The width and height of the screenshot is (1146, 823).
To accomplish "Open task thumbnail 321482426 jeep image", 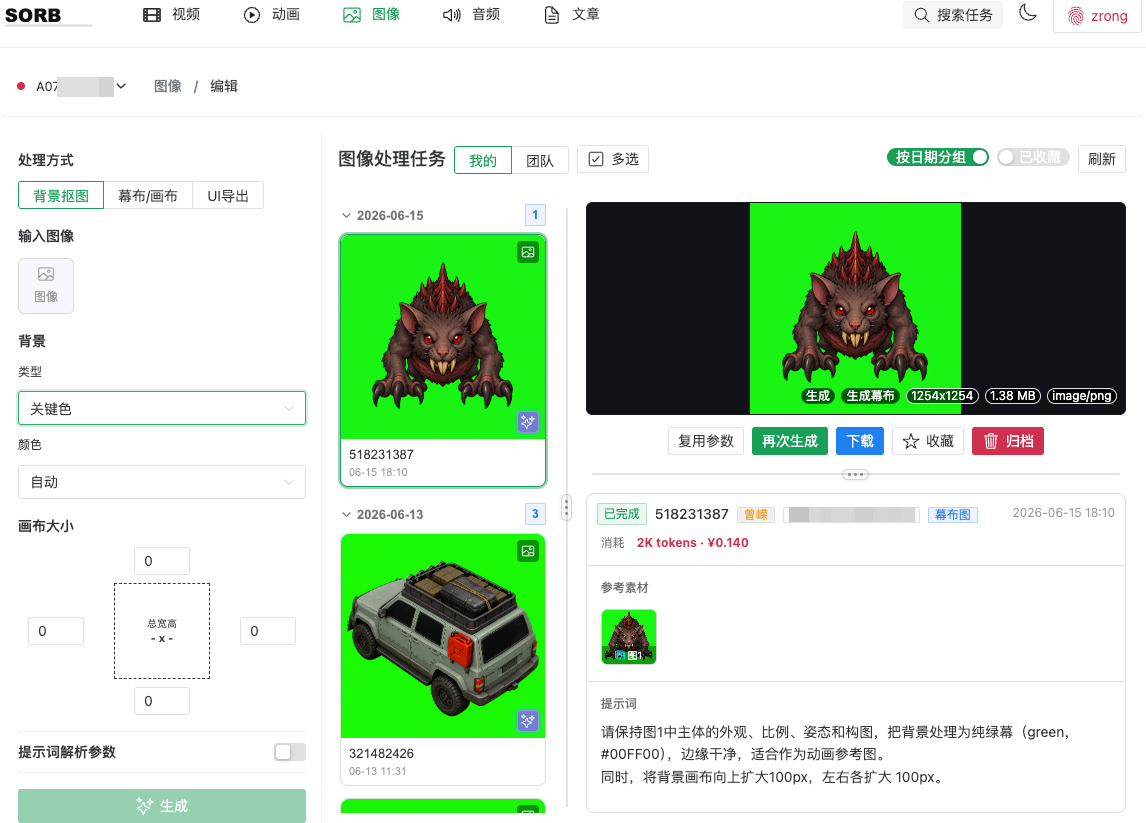I will pyautogui.click(x=443, y=636).
